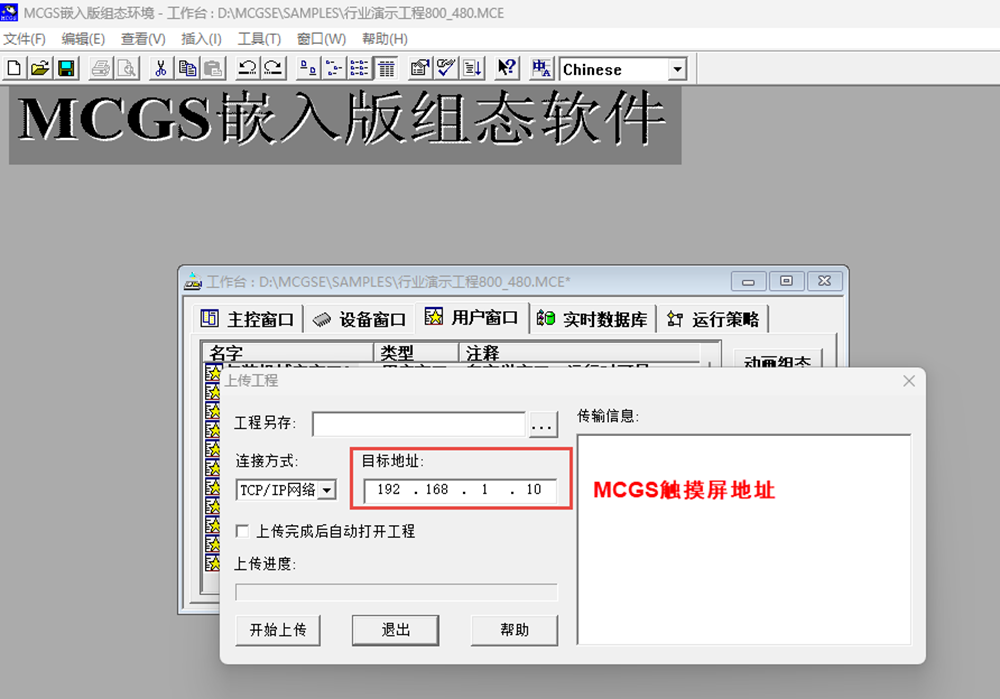Switch to the 运行策略 tab
Screen dimensions: 1000x699
[x=713, y=319]
